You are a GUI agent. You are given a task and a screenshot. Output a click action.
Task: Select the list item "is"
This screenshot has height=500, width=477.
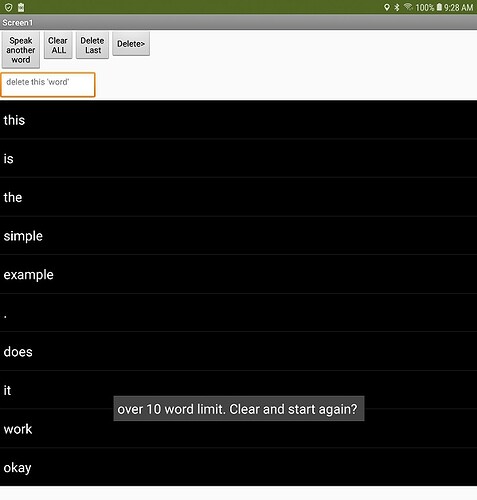(238, 159)
